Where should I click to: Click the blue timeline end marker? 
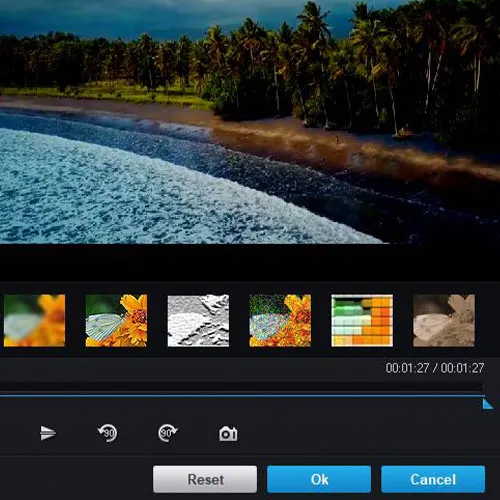(x=488, y=404)
